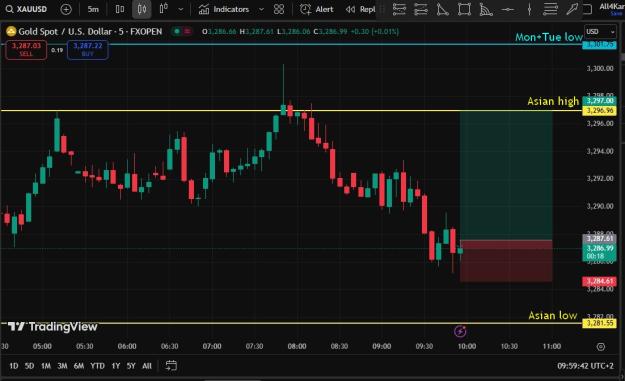
Task: Select the Horizontal Line tool
Action: [x=507, y=9]
